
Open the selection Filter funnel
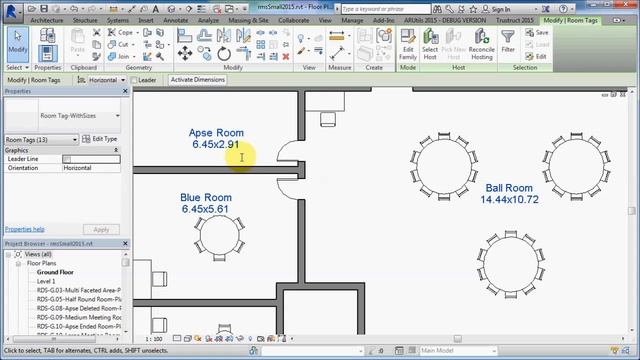[508, 41]
